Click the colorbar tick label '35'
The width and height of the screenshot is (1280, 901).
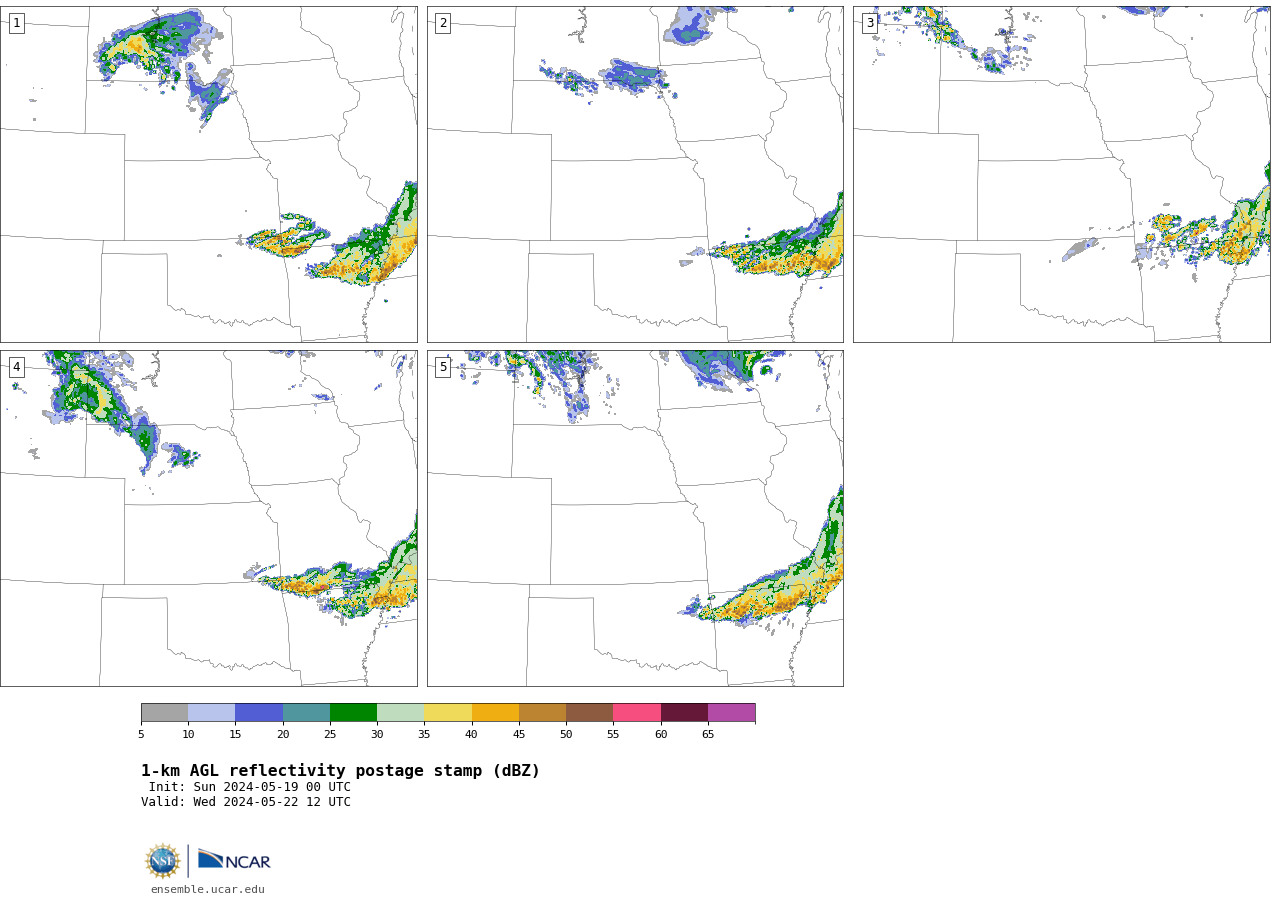(424, 735)
